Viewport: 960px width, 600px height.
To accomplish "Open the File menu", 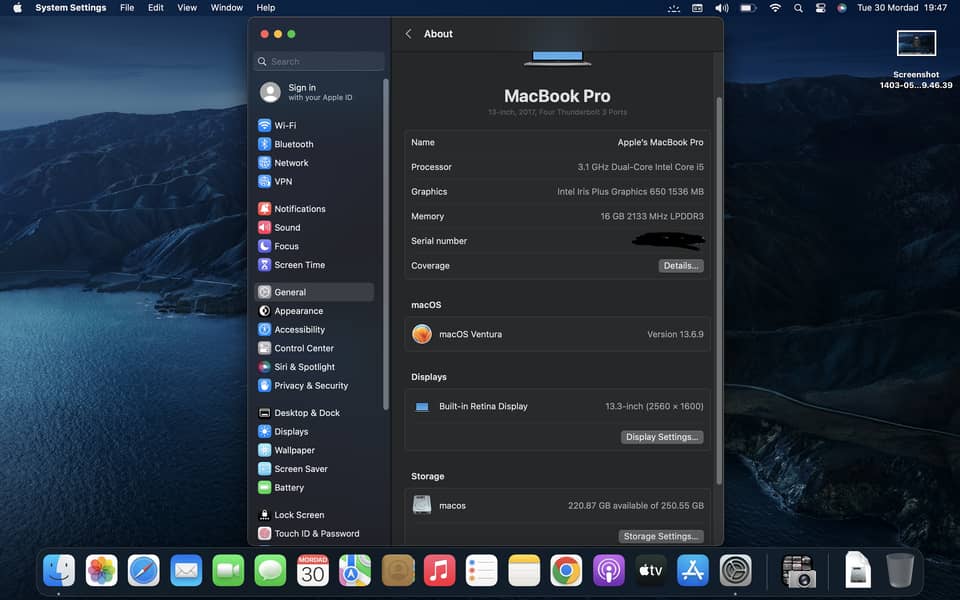I will 127,8.
